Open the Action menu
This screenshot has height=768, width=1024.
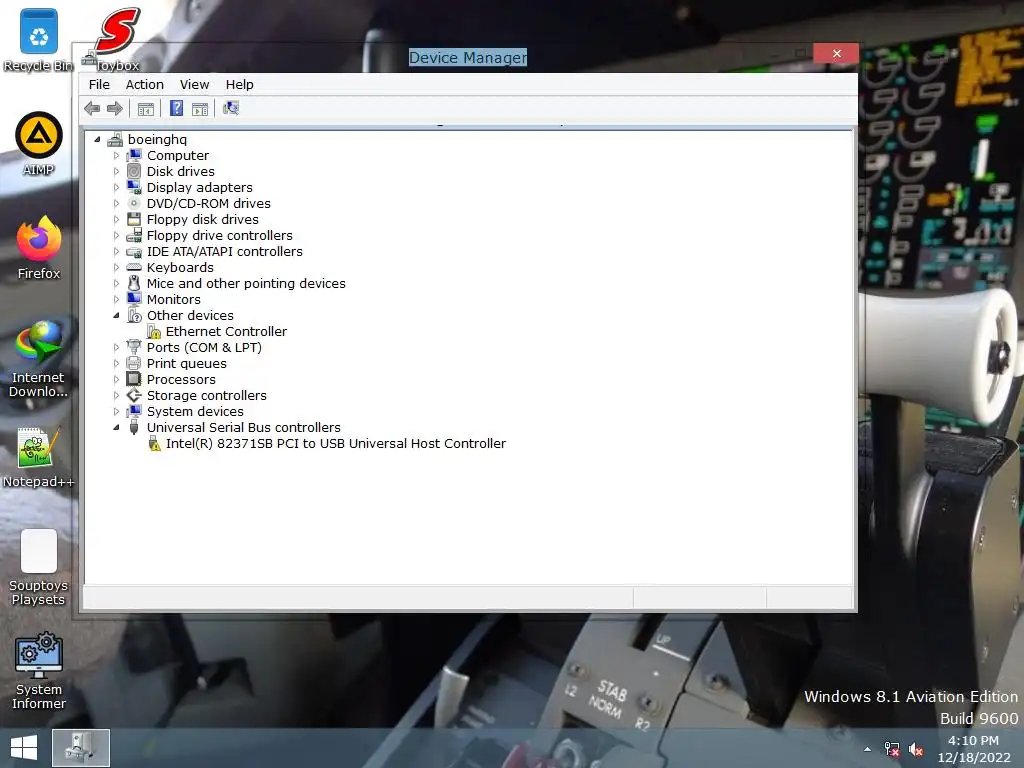(145, 84)
